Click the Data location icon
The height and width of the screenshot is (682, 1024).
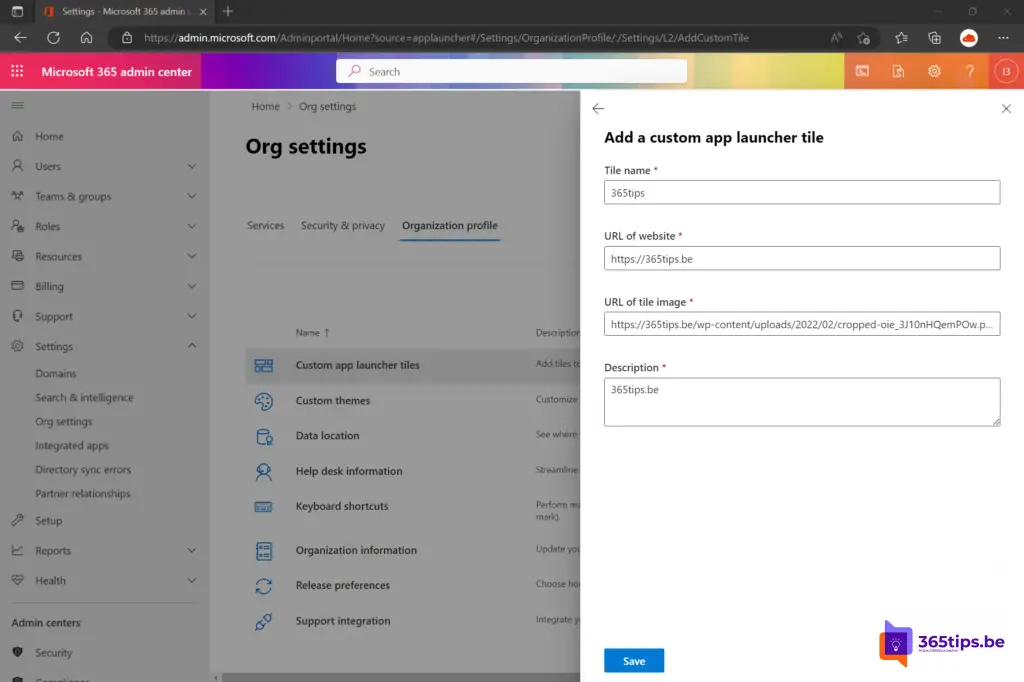[264, 436]
